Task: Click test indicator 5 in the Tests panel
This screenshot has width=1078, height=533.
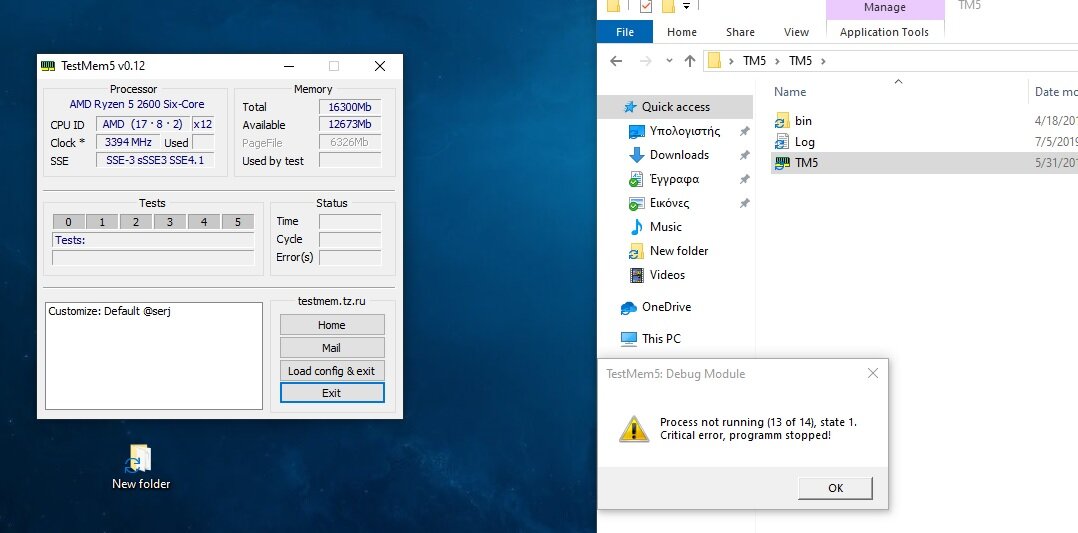Action: pyautogui.click(x=238, y=221)
